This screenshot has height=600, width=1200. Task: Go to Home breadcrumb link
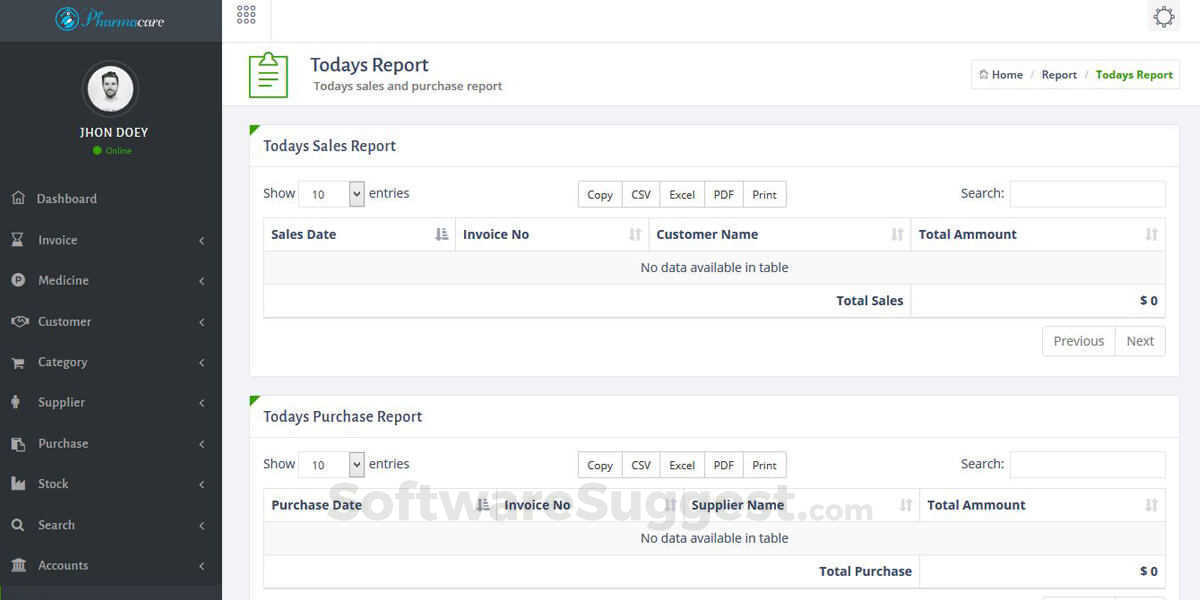point(1001,75)
